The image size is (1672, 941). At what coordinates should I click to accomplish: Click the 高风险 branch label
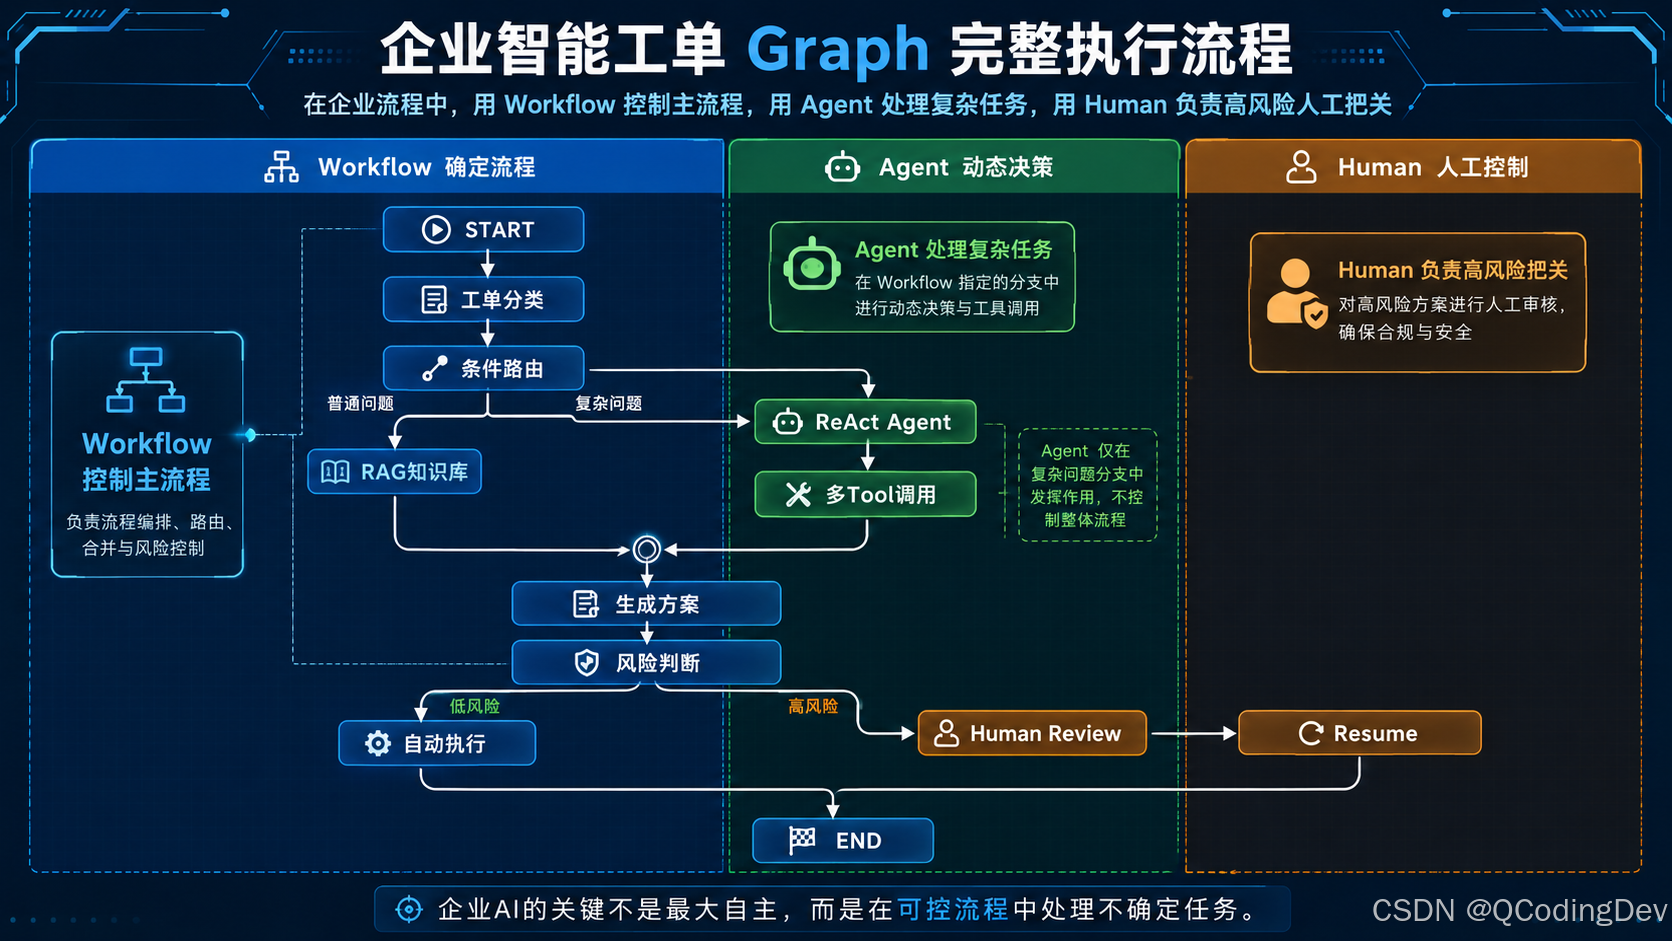click(813, 706)
